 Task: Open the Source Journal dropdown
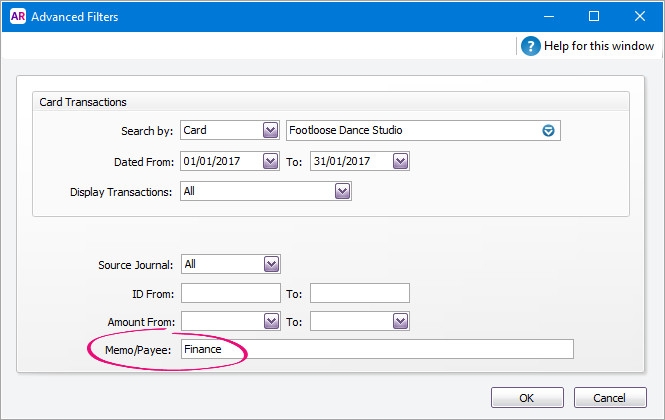270,264
